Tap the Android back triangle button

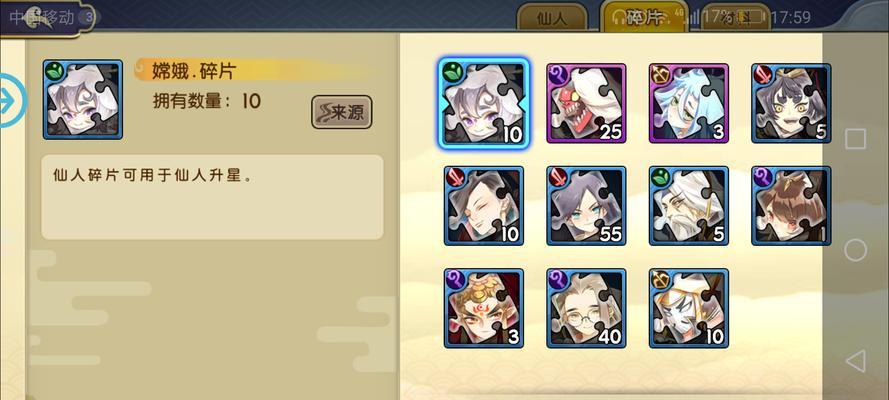coord(856,361)
